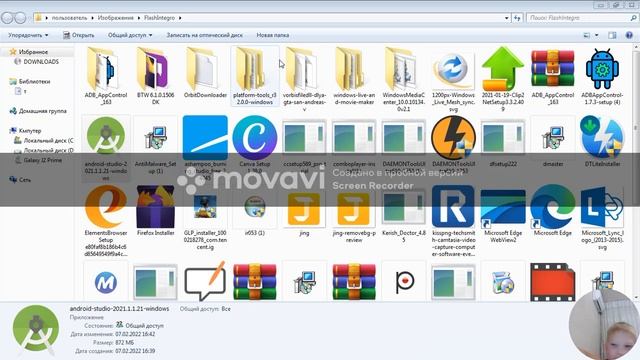The width and height of the screenshot is (640, 360).
Task: Select the DTLiteInstaller file
Action: (602, 141)
